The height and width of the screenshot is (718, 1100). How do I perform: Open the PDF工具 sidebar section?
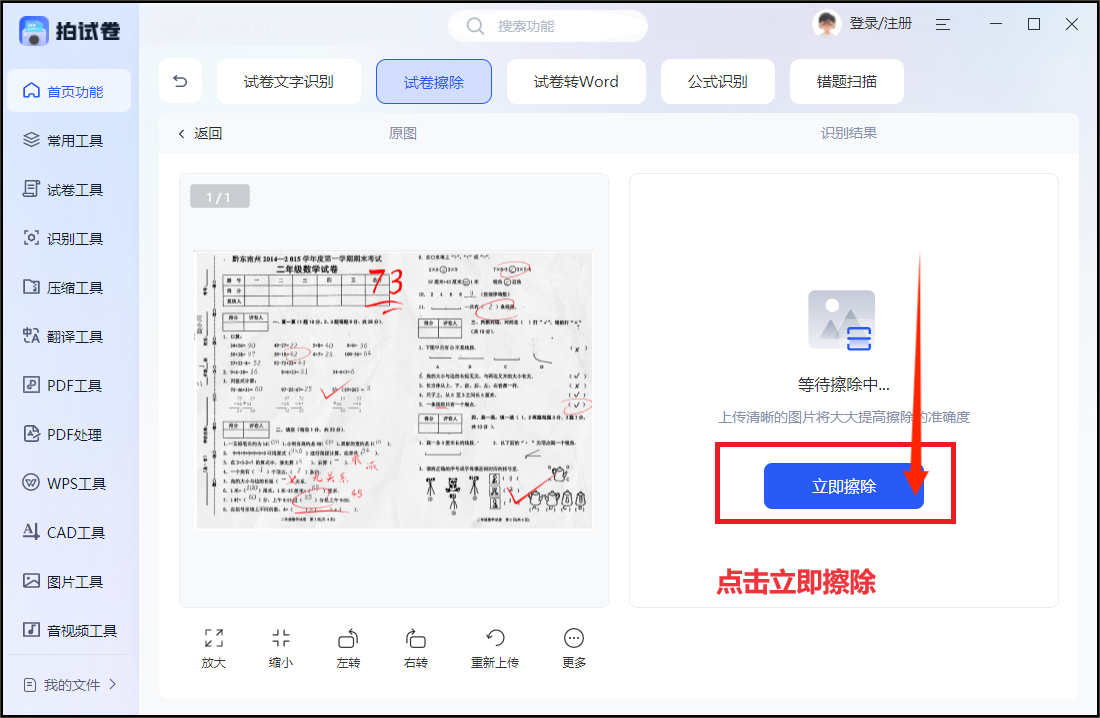tap(69, 385)
